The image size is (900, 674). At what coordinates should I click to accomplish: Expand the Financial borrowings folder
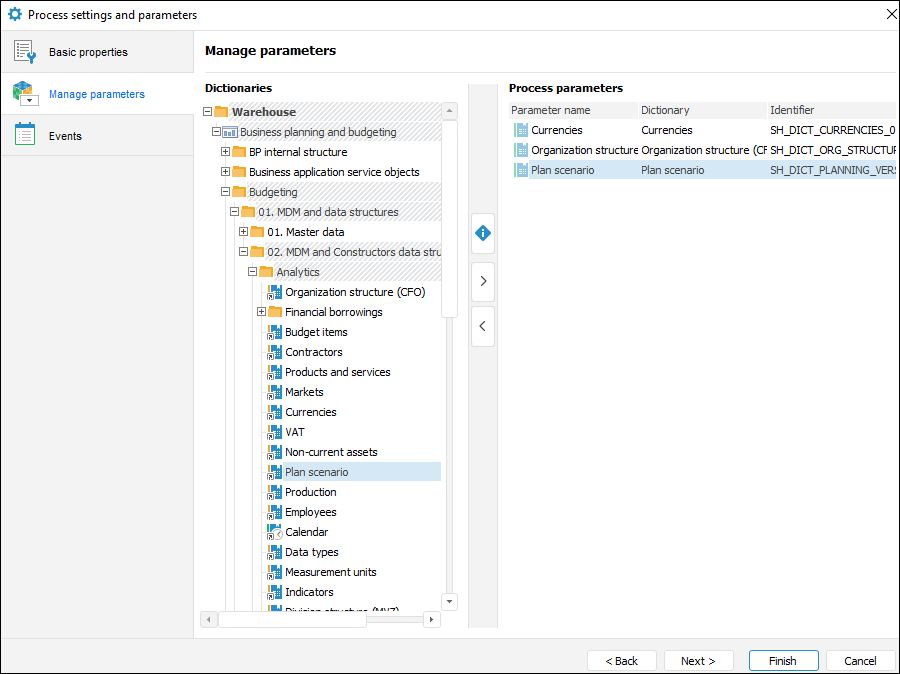click(x=262, y=312)
